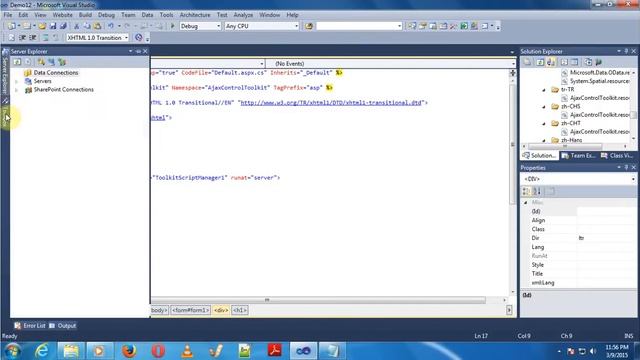Screen dimensions: 640x360
Task: Expand the SharePoint Connections node
Action: pyautogui.click(x=17, y=90)
